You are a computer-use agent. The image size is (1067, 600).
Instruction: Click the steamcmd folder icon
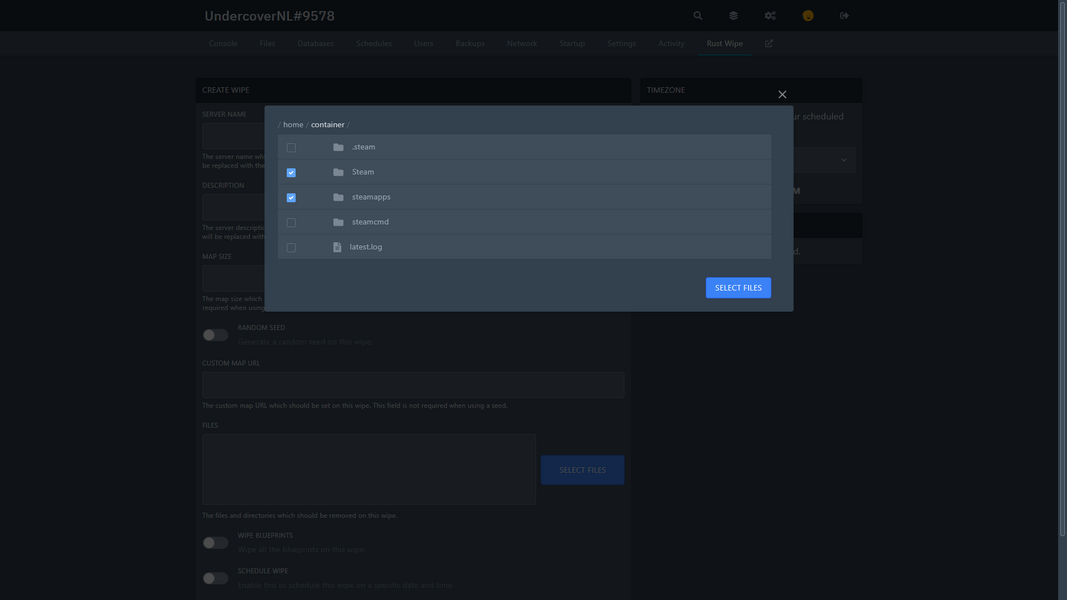(338, 222)
